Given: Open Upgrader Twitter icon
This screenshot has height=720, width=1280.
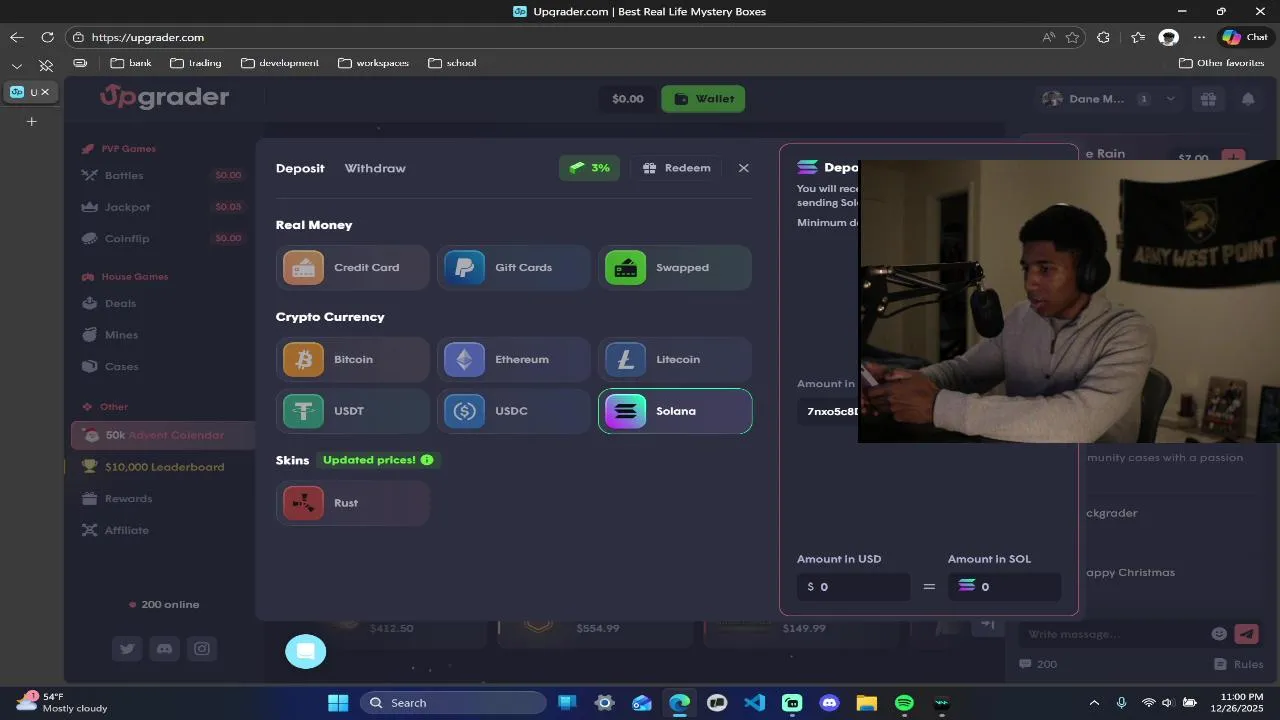Looking at the screenshot, I should click(127, 649).
